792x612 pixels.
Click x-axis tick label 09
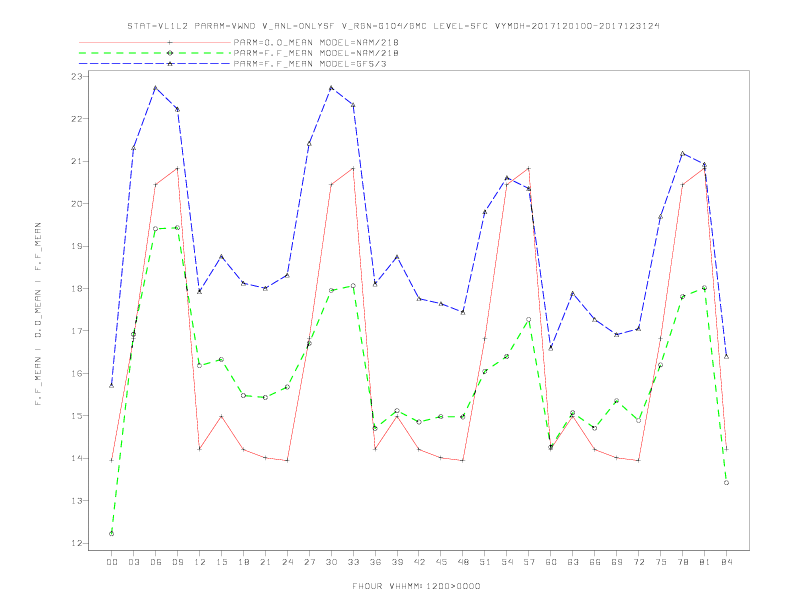(x=177, y=562)
